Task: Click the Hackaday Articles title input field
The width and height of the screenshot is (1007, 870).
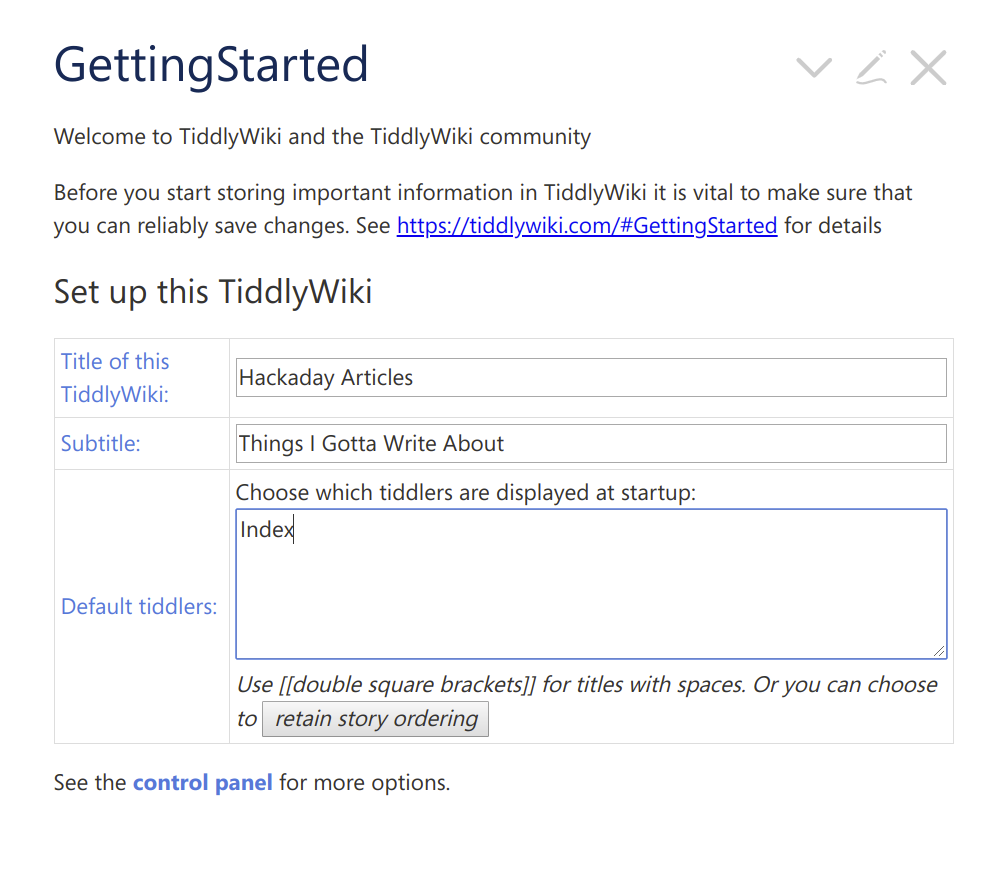Action: pyautogui.click(x=590, y=378)
